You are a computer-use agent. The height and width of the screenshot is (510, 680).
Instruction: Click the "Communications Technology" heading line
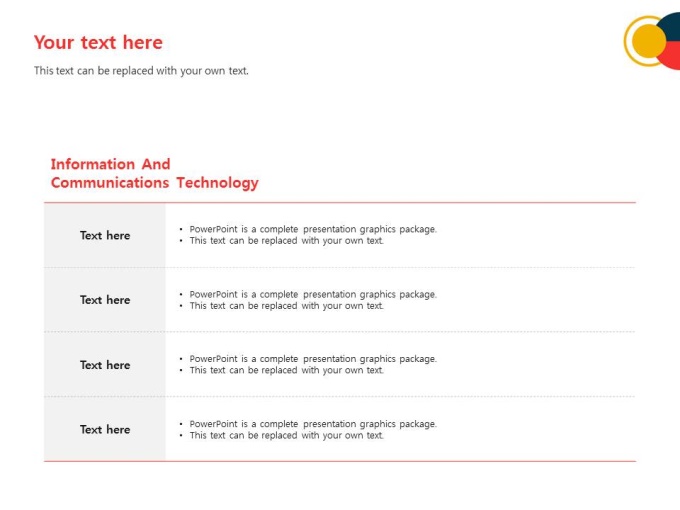coord(154,183)
